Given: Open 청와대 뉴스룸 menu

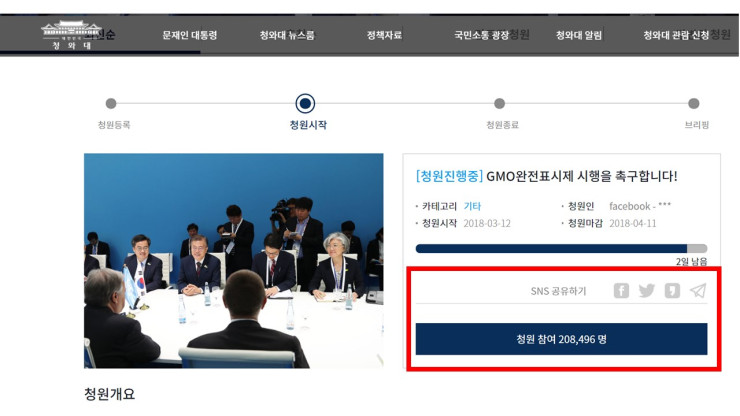Looking at the screenshot, I should (287, 35).
